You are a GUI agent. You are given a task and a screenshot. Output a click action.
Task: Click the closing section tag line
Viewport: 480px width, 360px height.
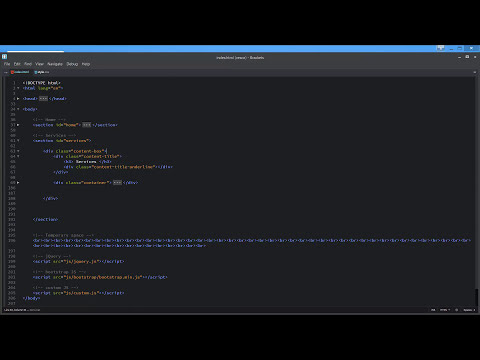coord(45,219)
